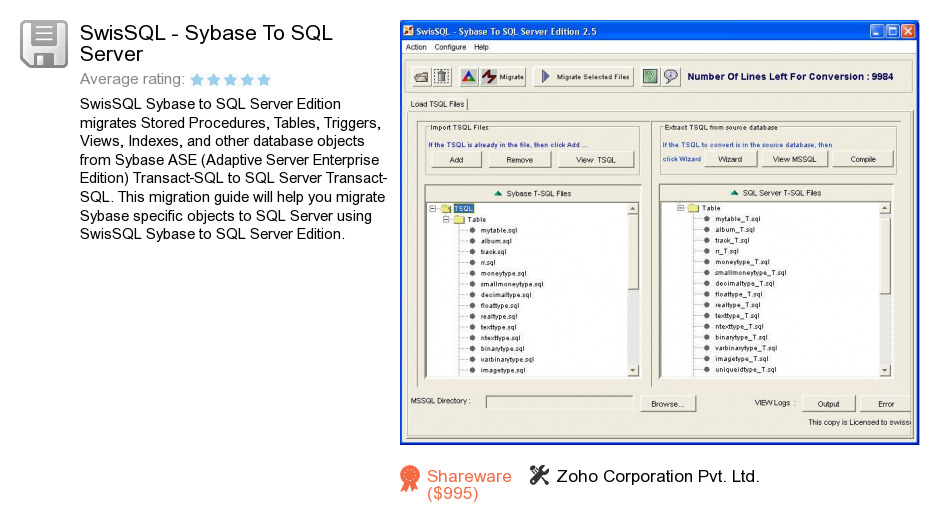
Task: Open the Error log button
Action: coord(885,404)
